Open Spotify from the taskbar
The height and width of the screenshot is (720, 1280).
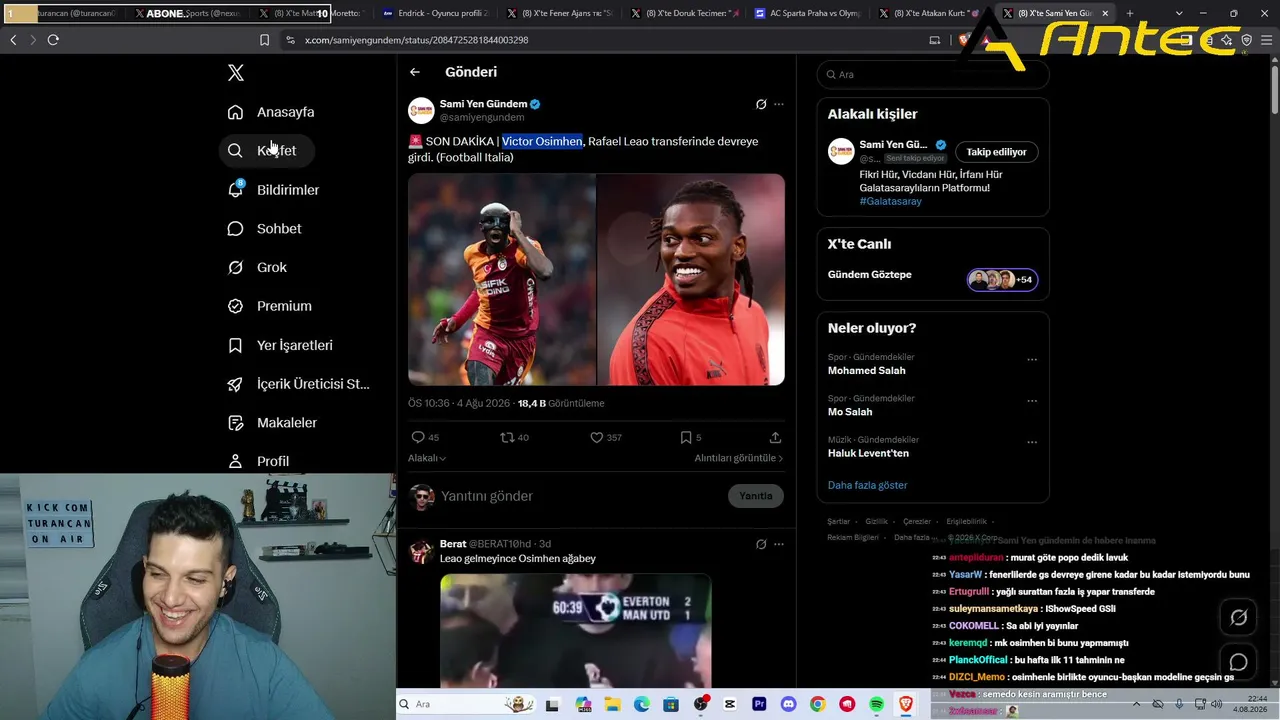(877, 705)
